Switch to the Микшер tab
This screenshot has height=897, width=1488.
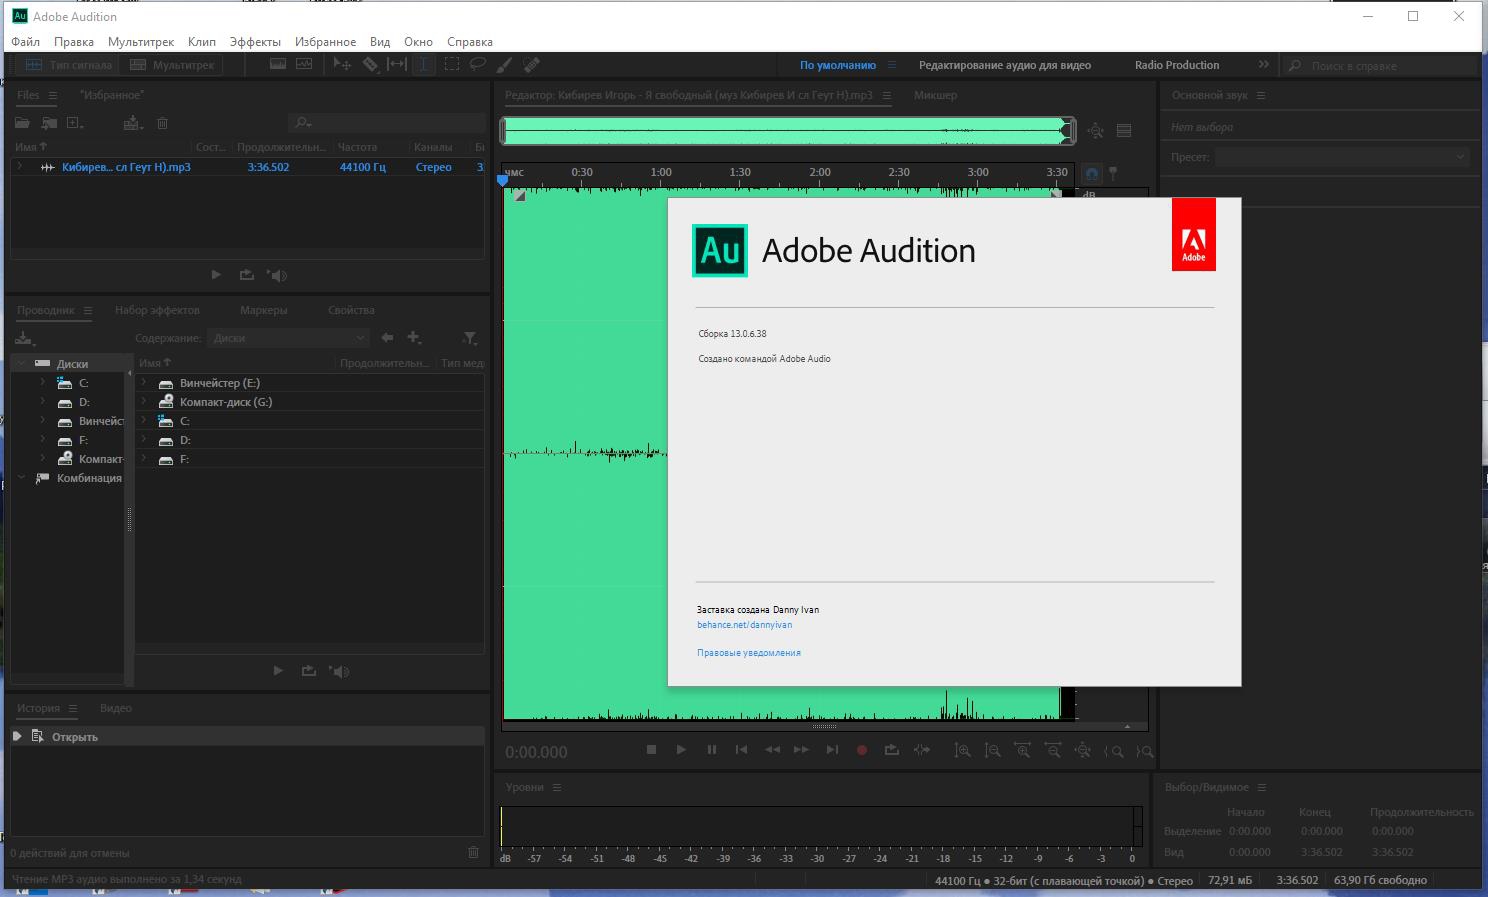pos(935,95)
